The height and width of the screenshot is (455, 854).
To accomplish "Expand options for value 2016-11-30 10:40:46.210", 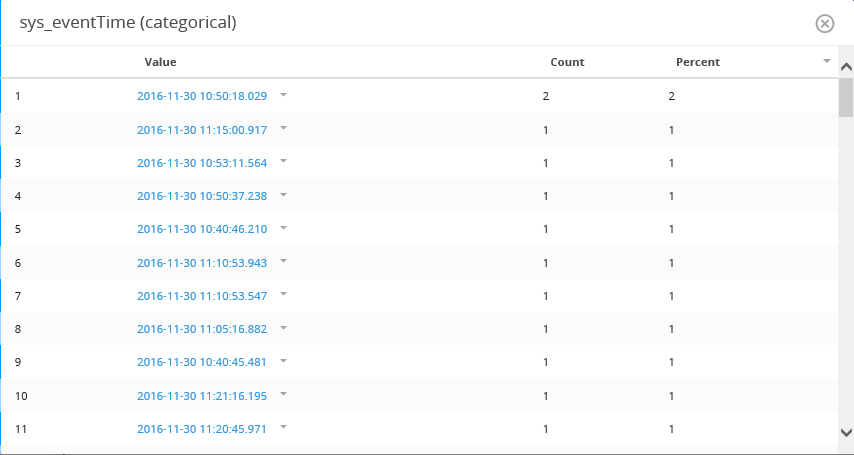I will (x=283, y=228).
